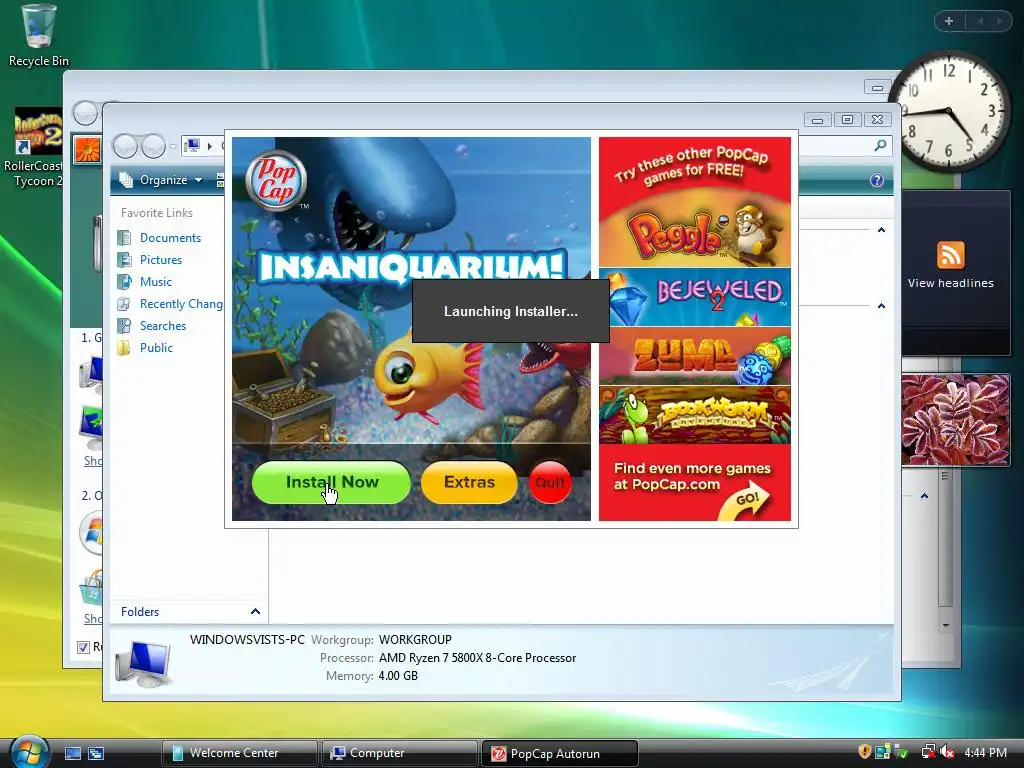The image size is (1024, 768).
Task: Expand the Folders pane chevron
Action: coord(255,612)
